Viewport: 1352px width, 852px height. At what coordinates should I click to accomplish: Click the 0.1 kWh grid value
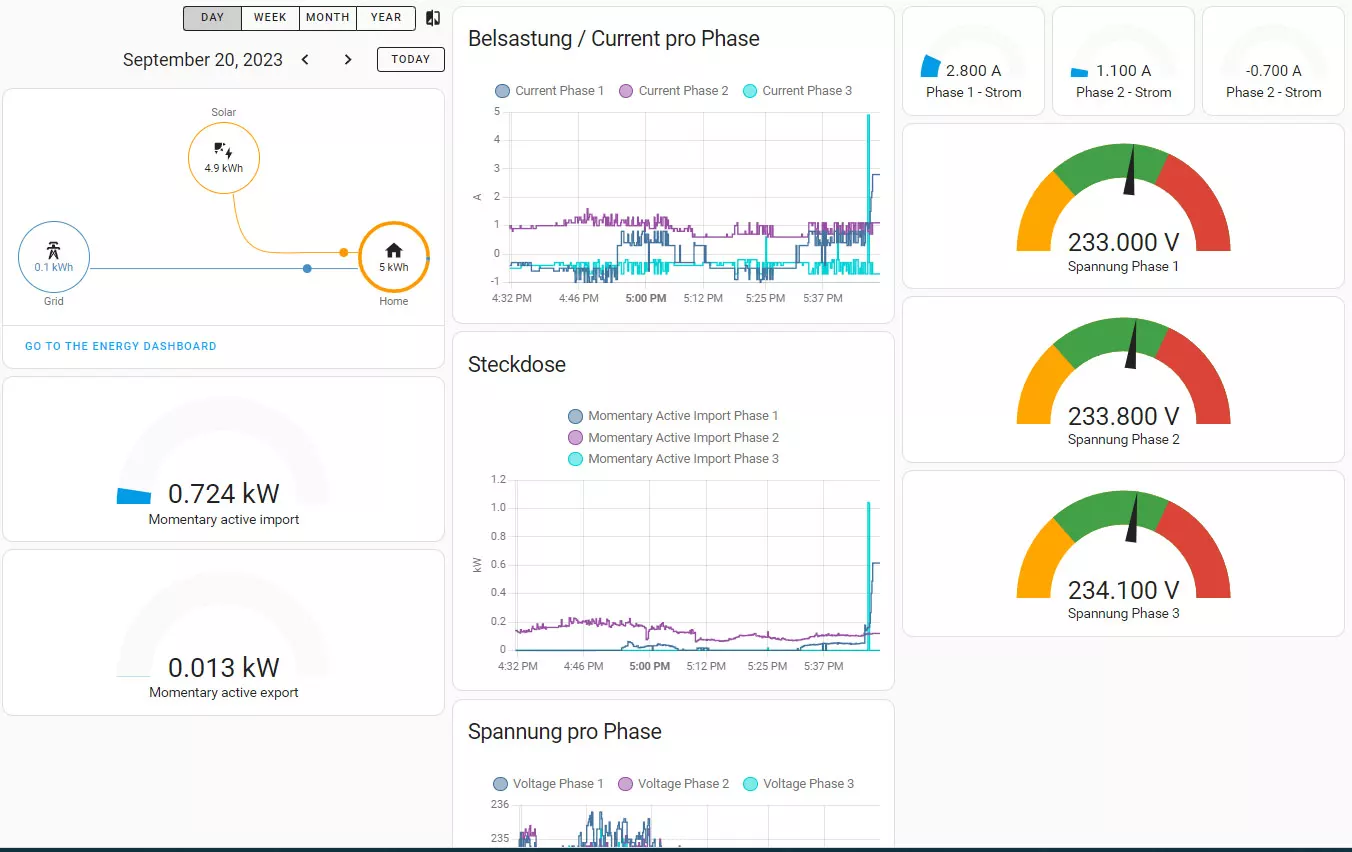tap(54, 267)
